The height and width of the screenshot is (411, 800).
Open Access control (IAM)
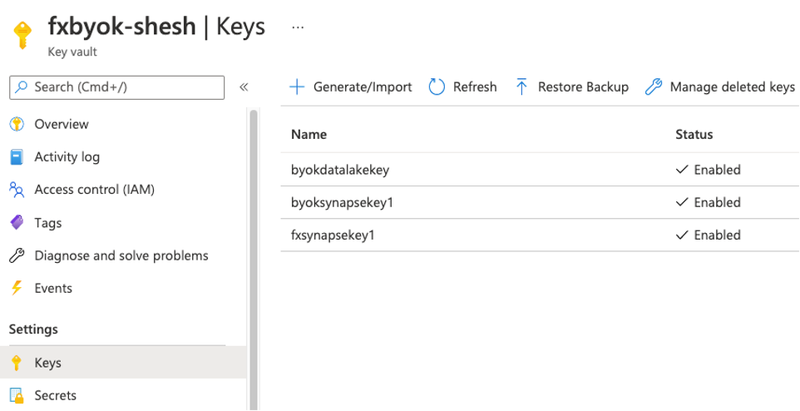point(94,190)
